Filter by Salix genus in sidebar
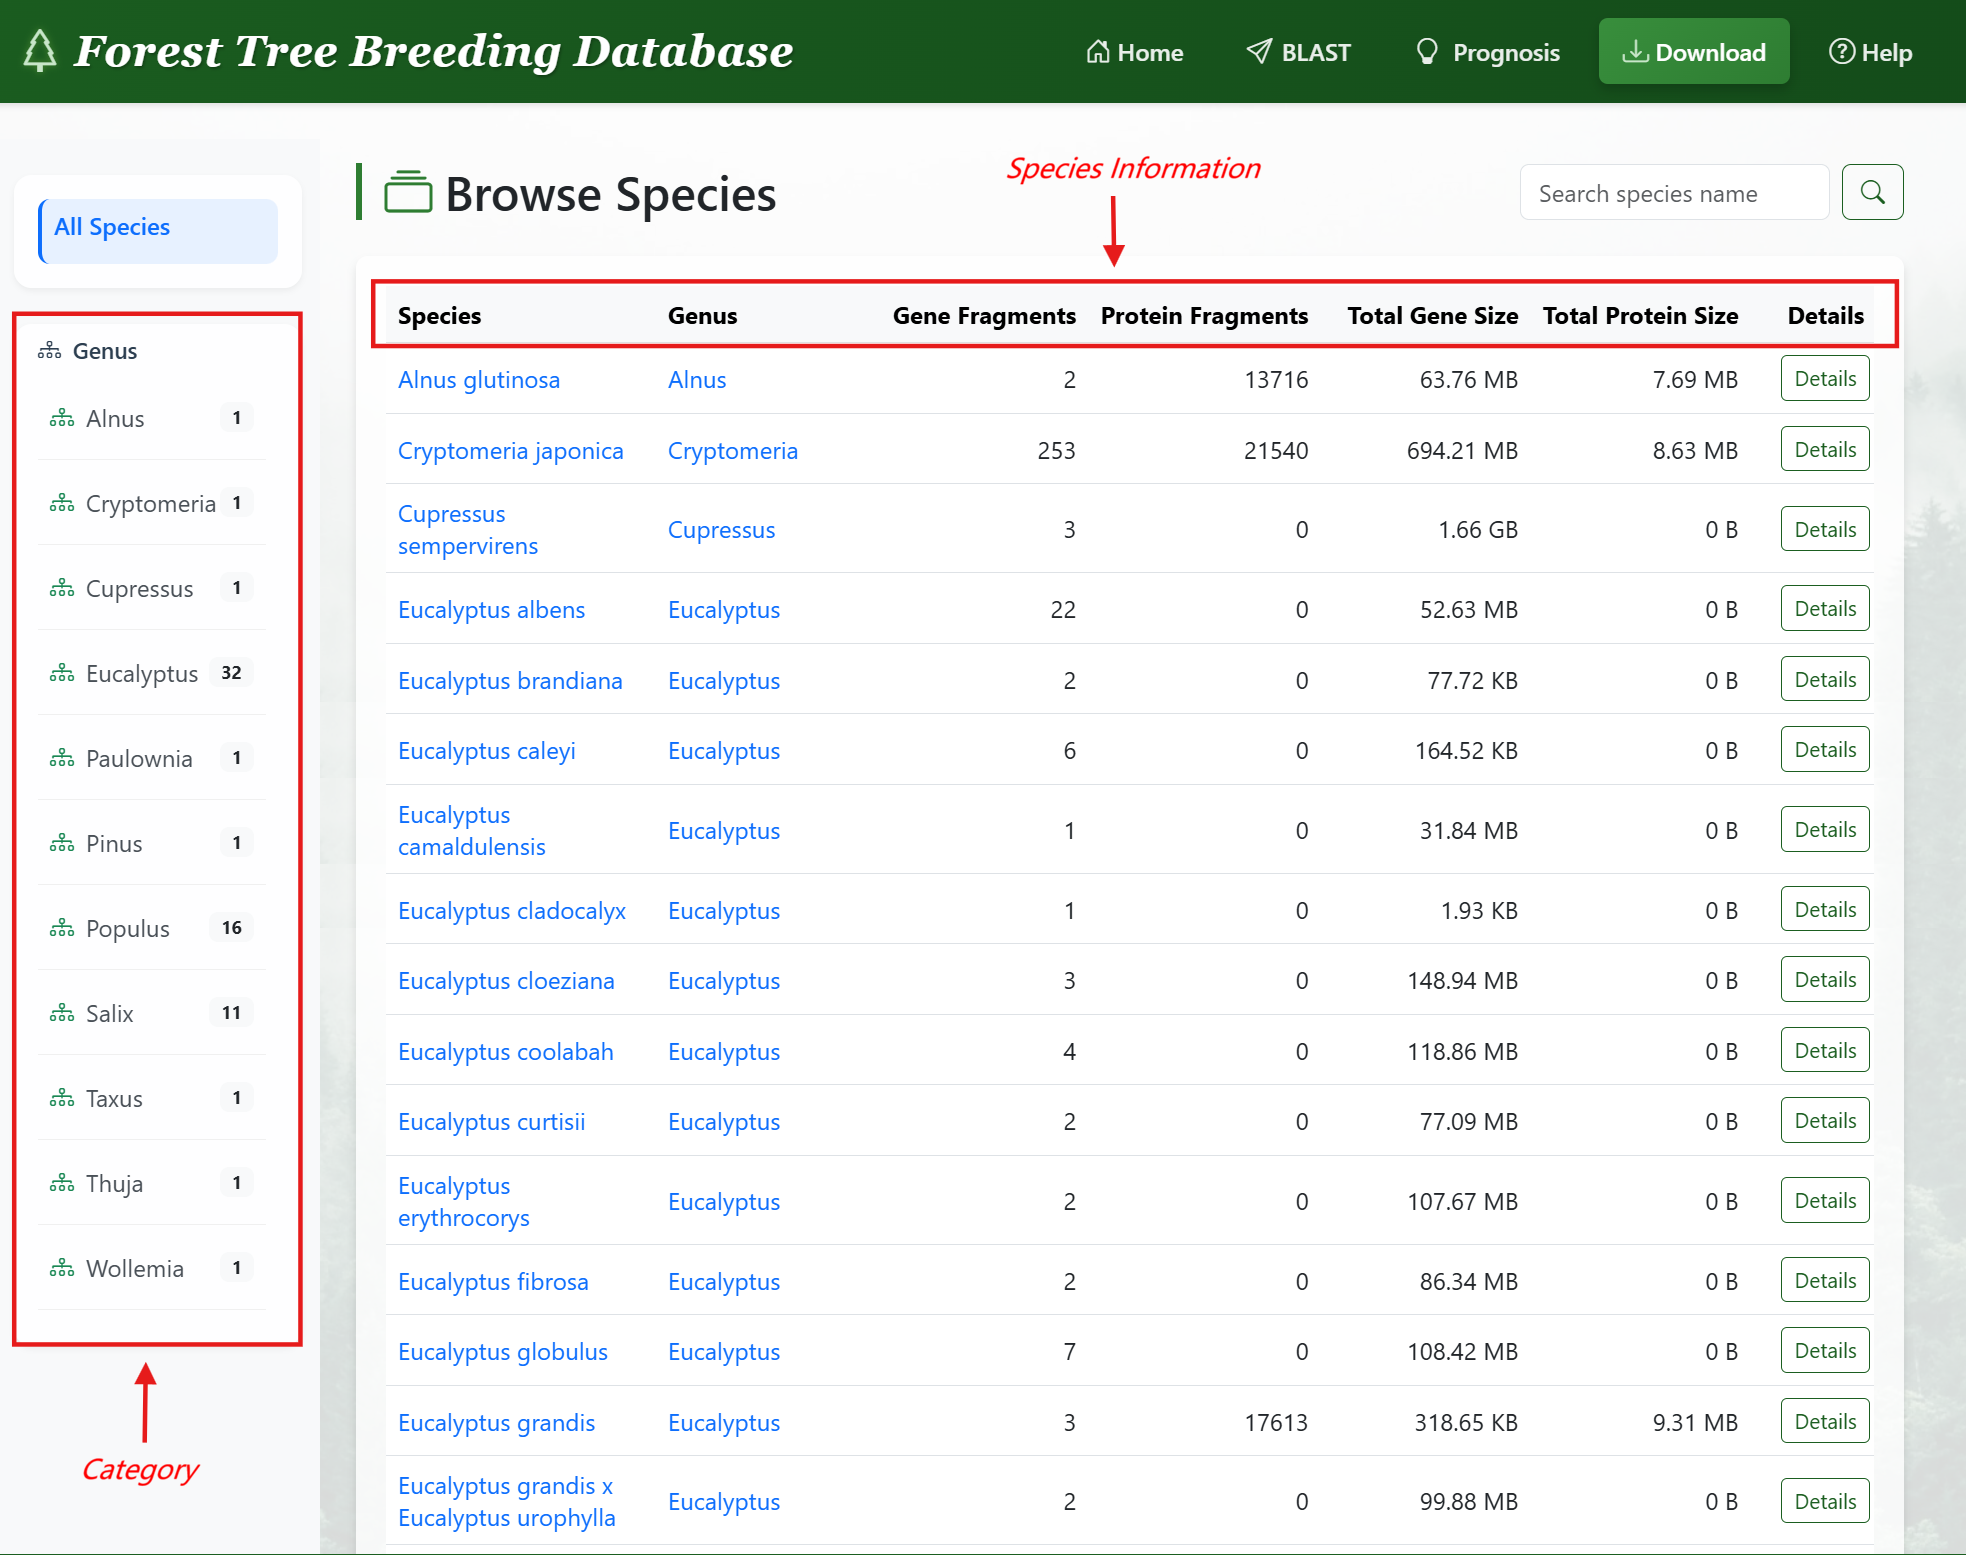Image resolution: width=1966 pixels, height=1555 pixels. [152, 1013]
